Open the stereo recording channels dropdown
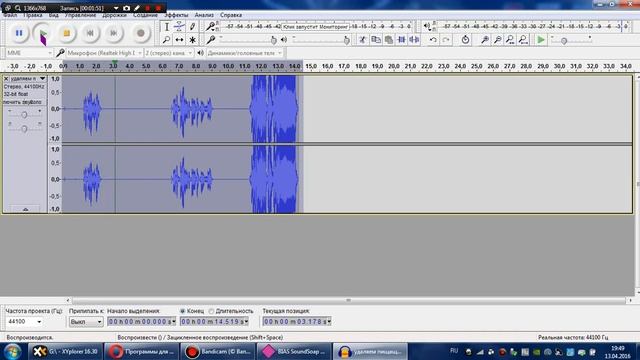 169,53
